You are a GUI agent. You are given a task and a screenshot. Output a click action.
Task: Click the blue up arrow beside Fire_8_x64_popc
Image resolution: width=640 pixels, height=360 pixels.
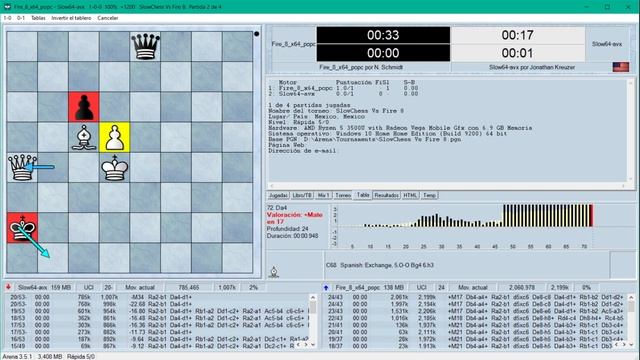pyautogui.click(x=326, y=287)
